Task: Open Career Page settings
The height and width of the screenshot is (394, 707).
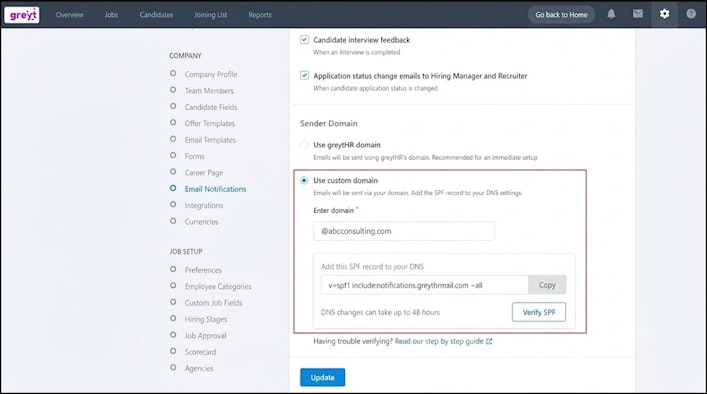Action: tap(203, 173)
